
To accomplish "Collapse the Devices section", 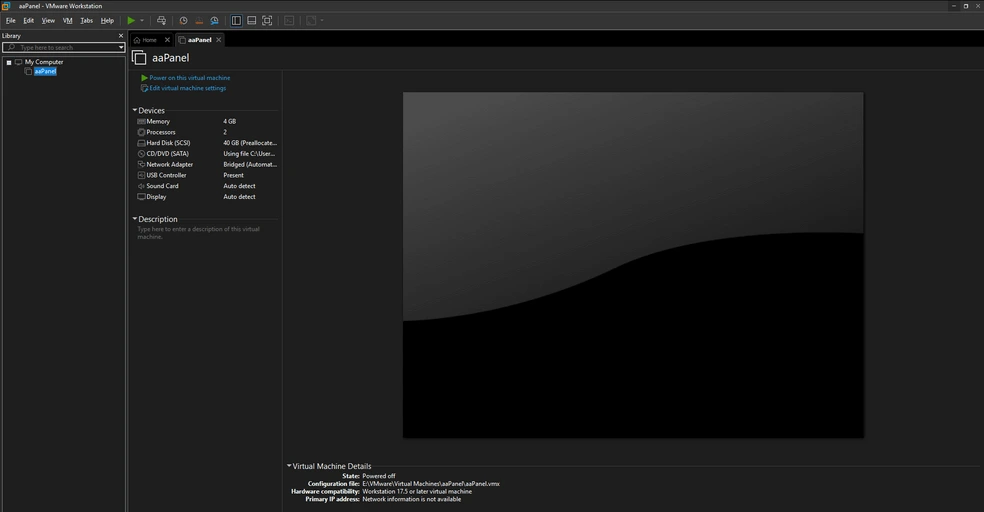I will tap(135, 110).
